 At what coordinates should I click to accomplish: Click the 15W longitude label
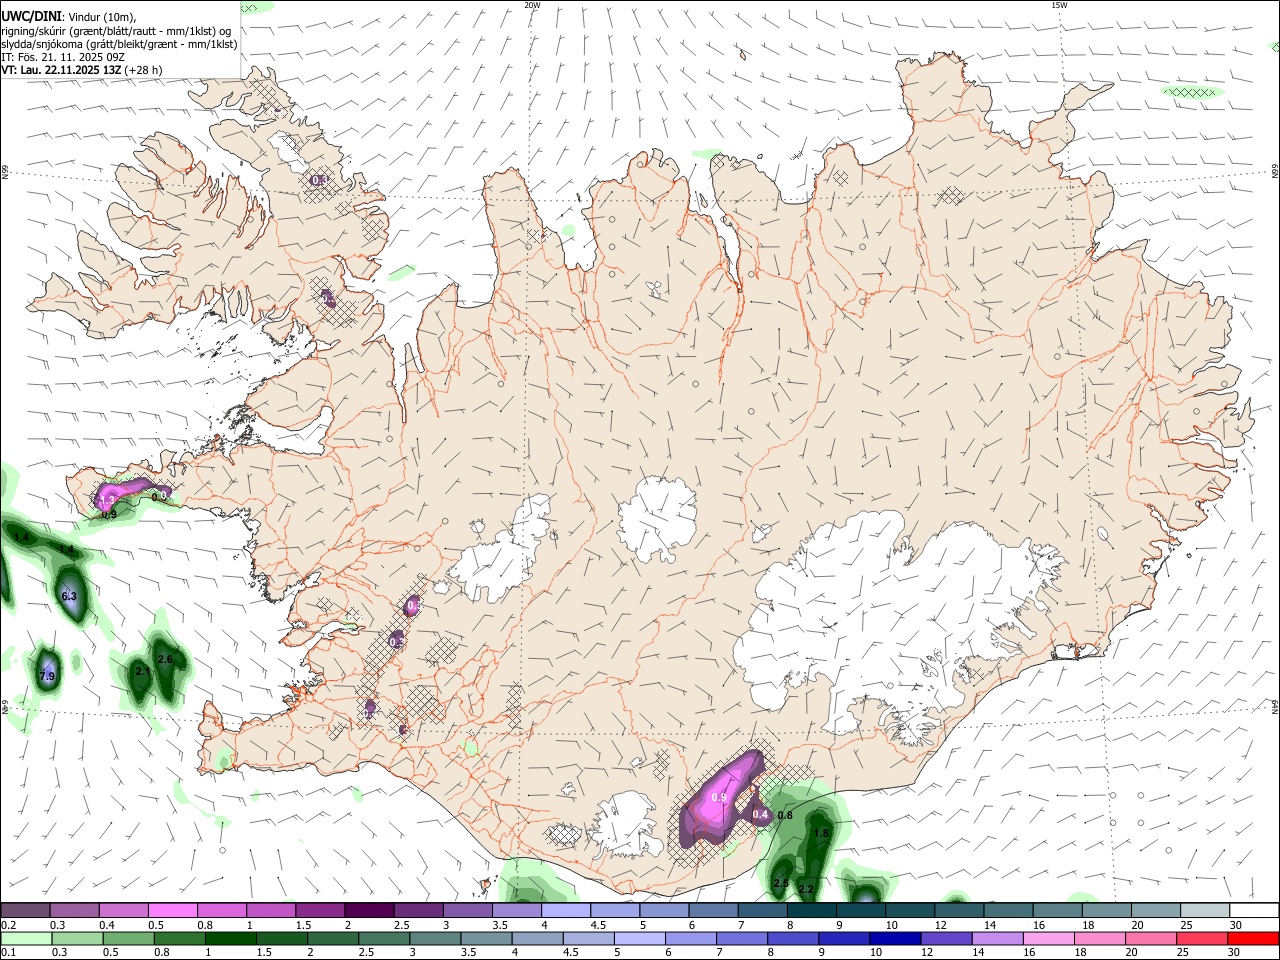pos(1059,5)
